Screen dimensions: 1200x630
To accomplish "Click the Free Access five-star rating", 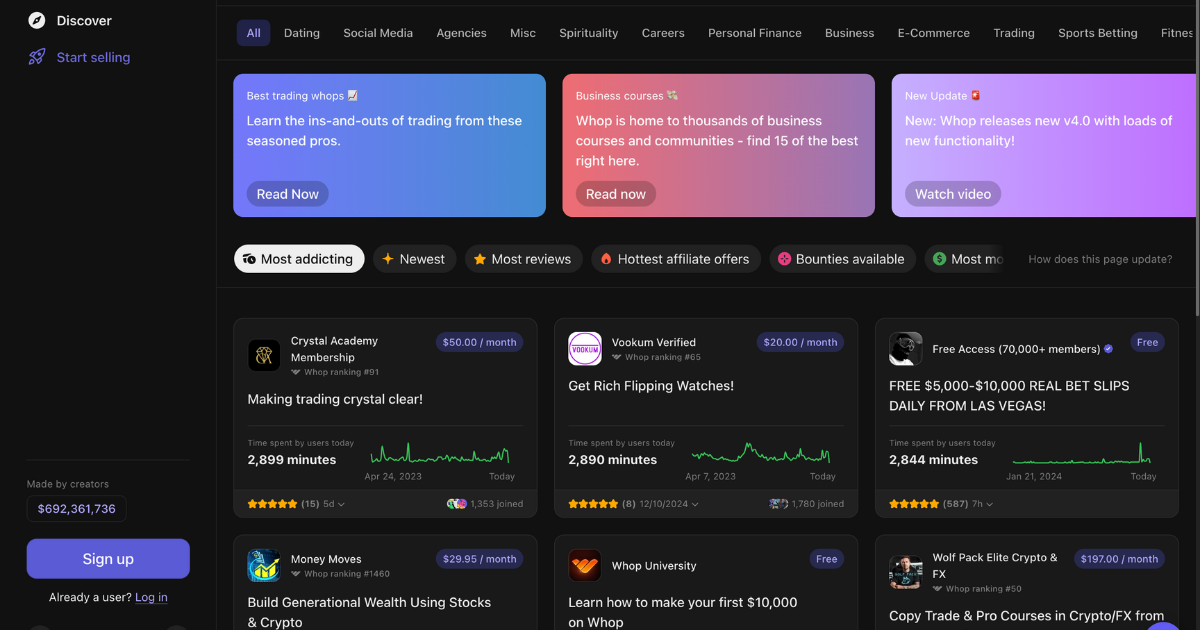I will (914, 504).
